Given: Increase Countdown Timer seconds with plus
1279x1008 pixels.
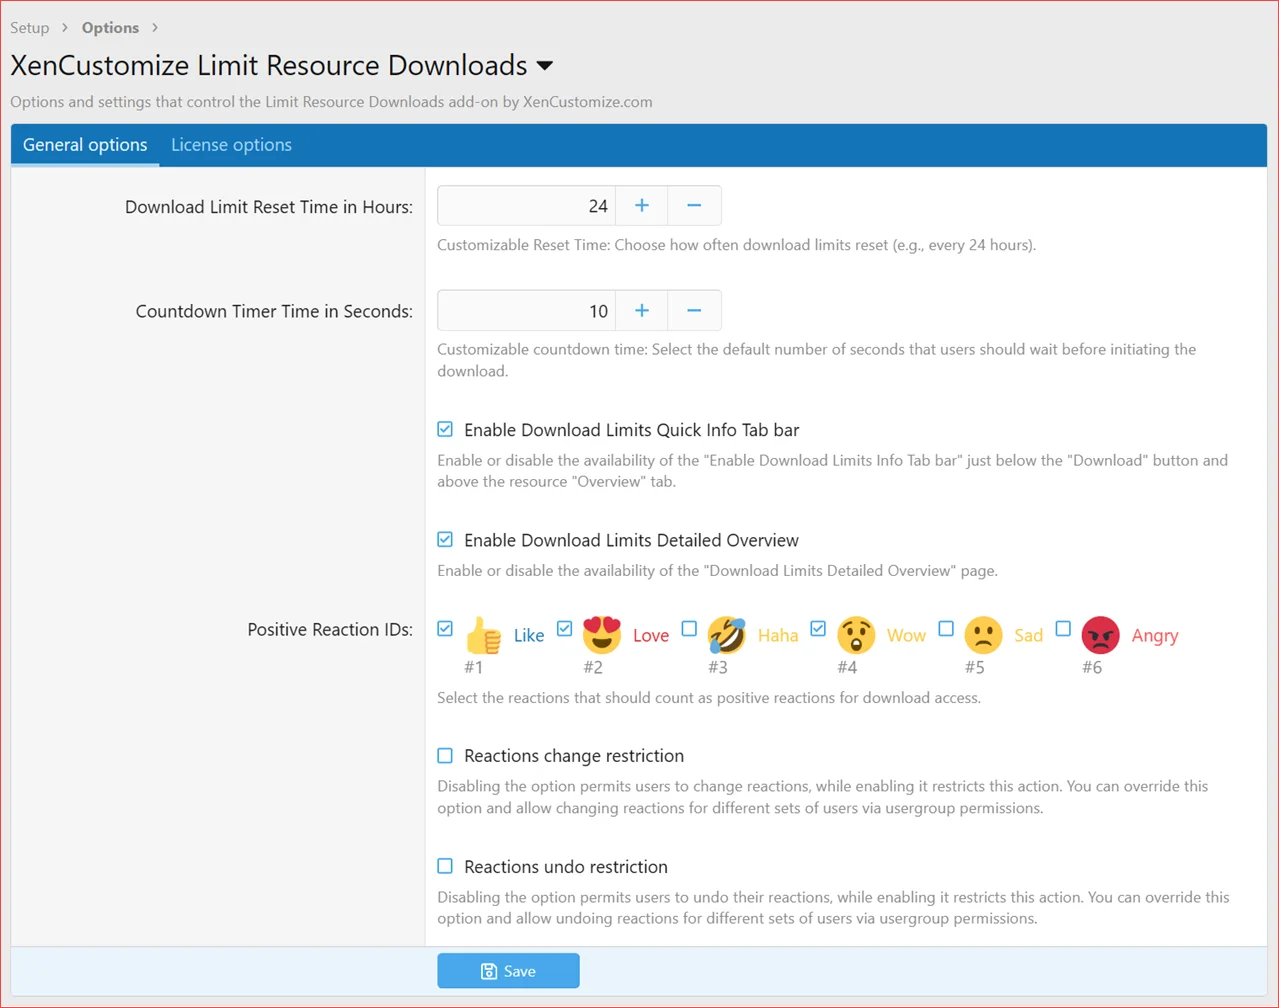Looking at the screenshot, I should 642,311.
